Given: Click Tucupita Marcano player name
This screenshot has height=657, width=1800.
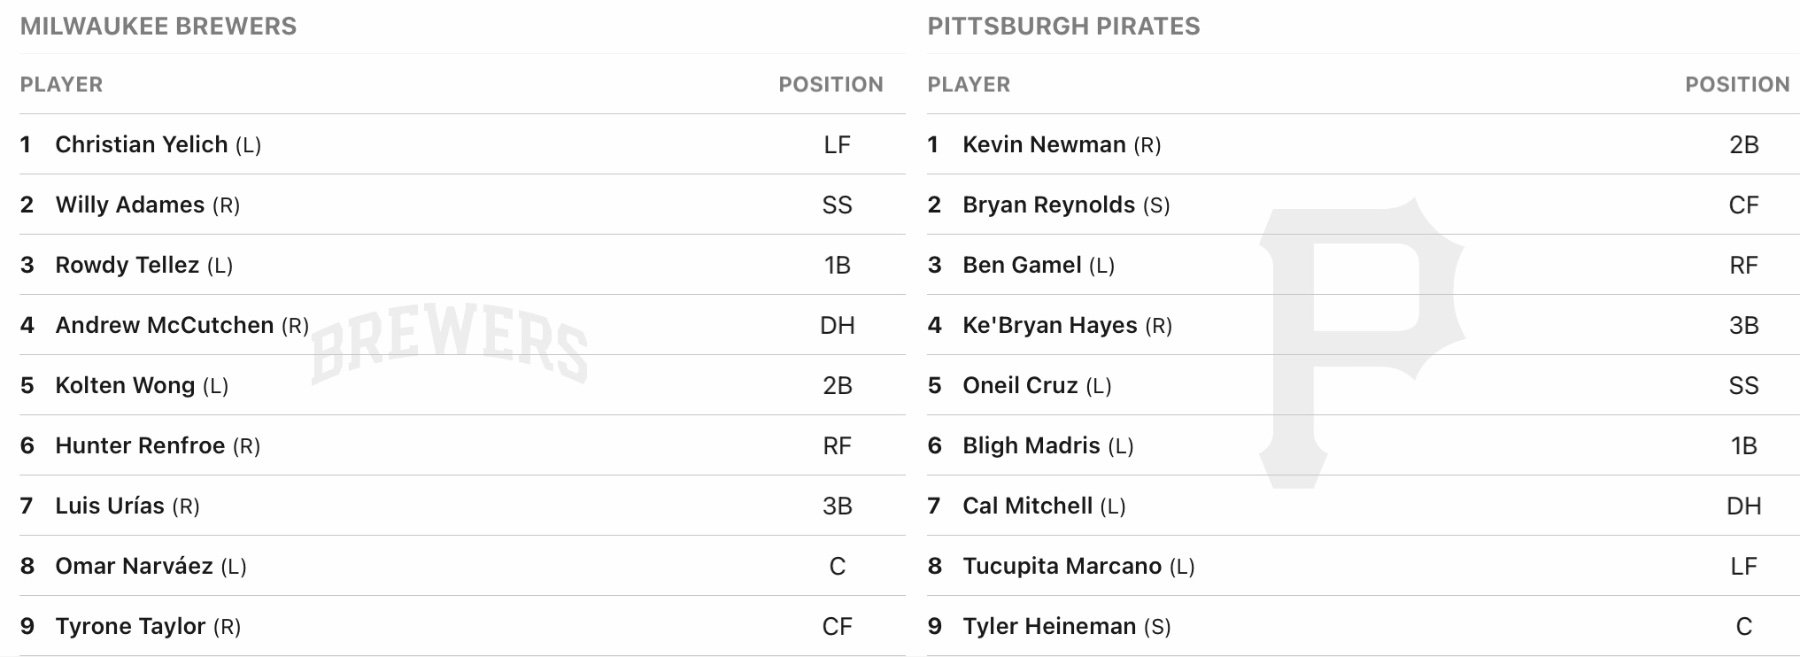Looking at the screenshot, I should pos(1062,566).
